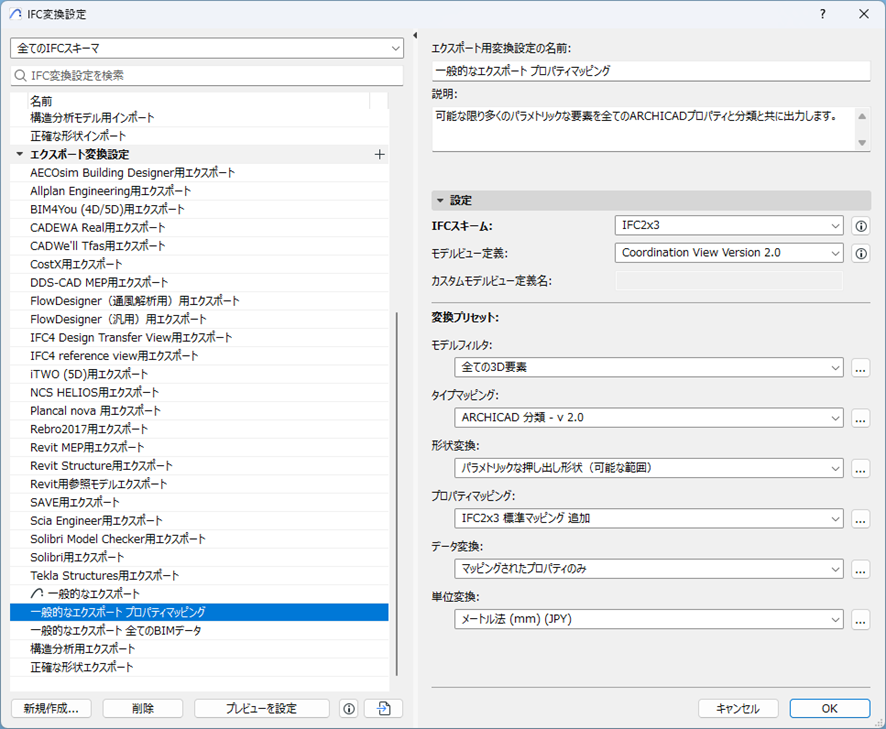The image size is (886, 729).
Task: Open データ変換 options with ellipsis button
Action: pyautogui.click(x=861, y=569)
